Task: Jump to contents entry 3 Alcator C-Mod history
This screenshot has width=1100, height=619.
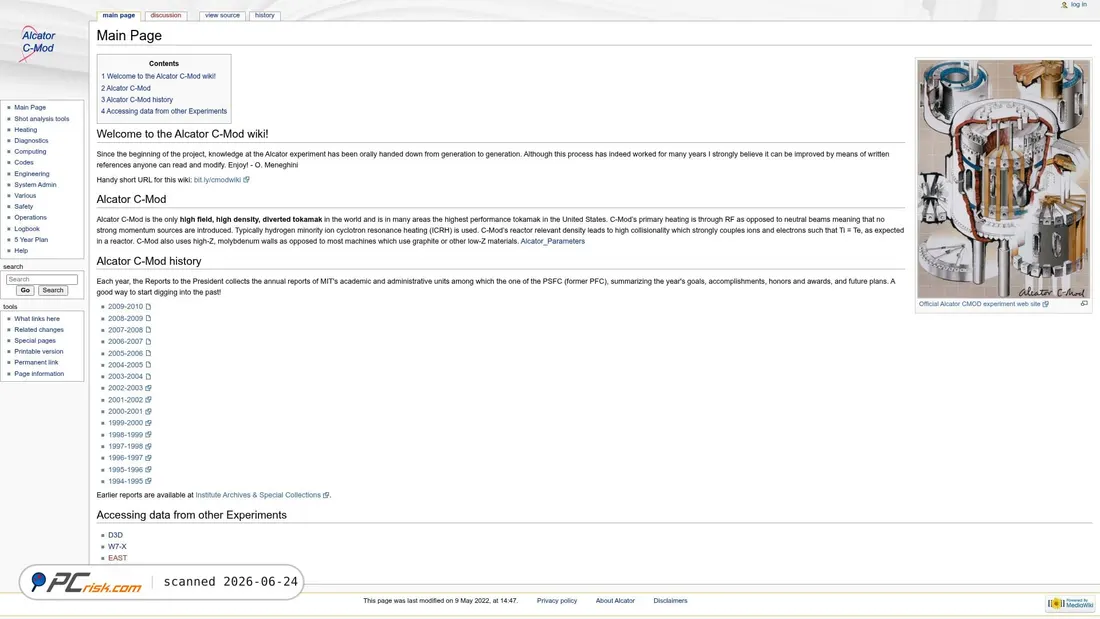Action: click(x=136, y=100)
